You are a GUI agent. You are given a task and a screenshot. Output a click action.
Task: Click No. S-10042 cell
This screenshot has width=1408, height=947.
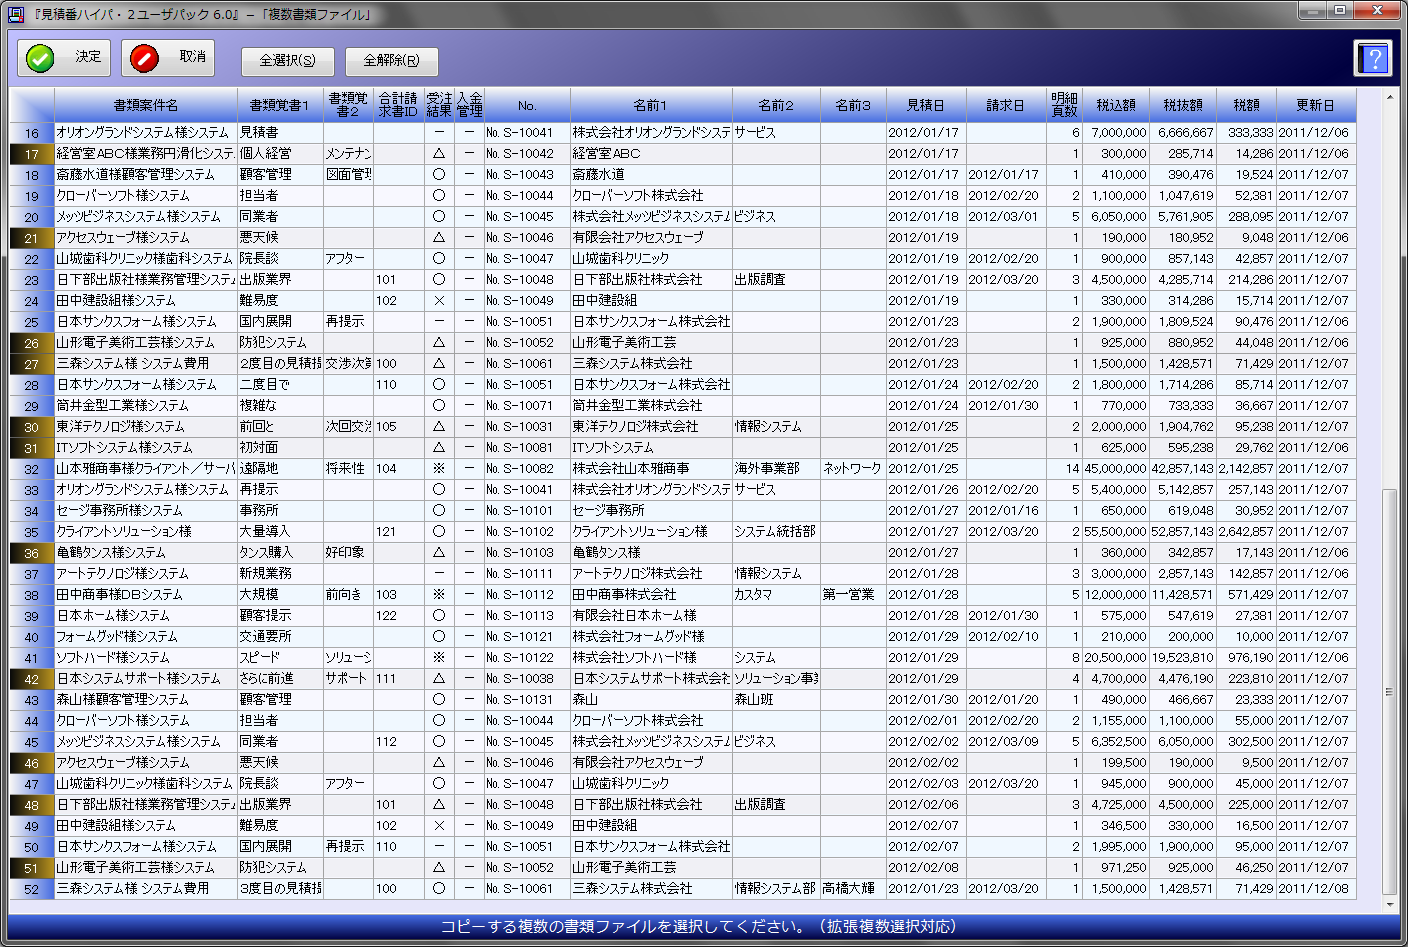[x=527, y=154]
